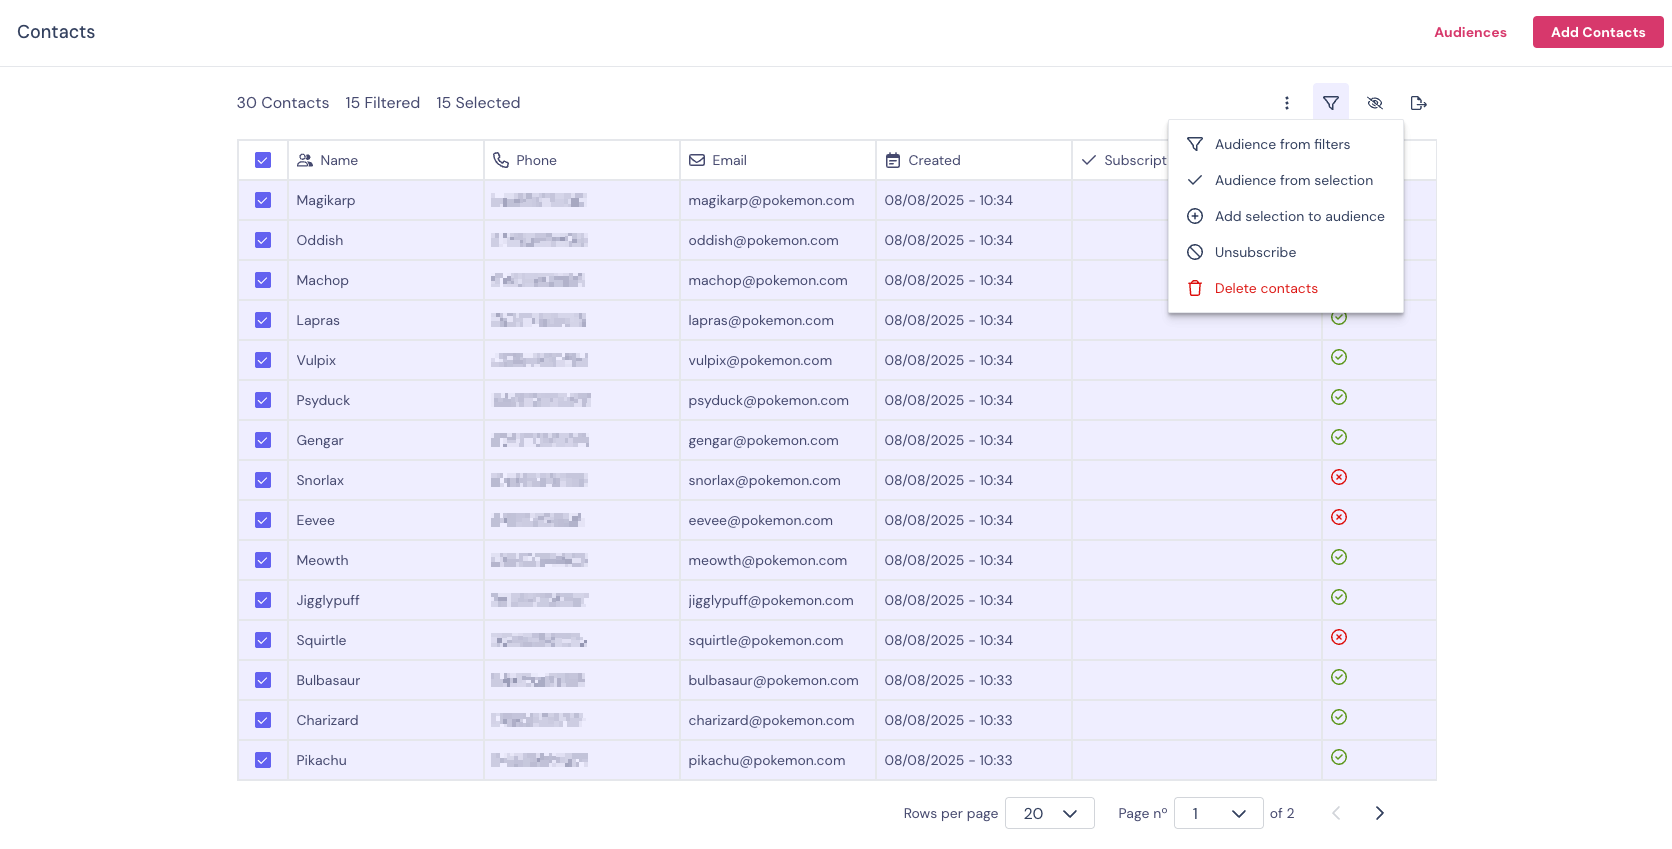Click the plus-circle icon beside Add selection
Image resolution: width=1672 pixels, height=849 pixels.
click(x=1195, y=216)
